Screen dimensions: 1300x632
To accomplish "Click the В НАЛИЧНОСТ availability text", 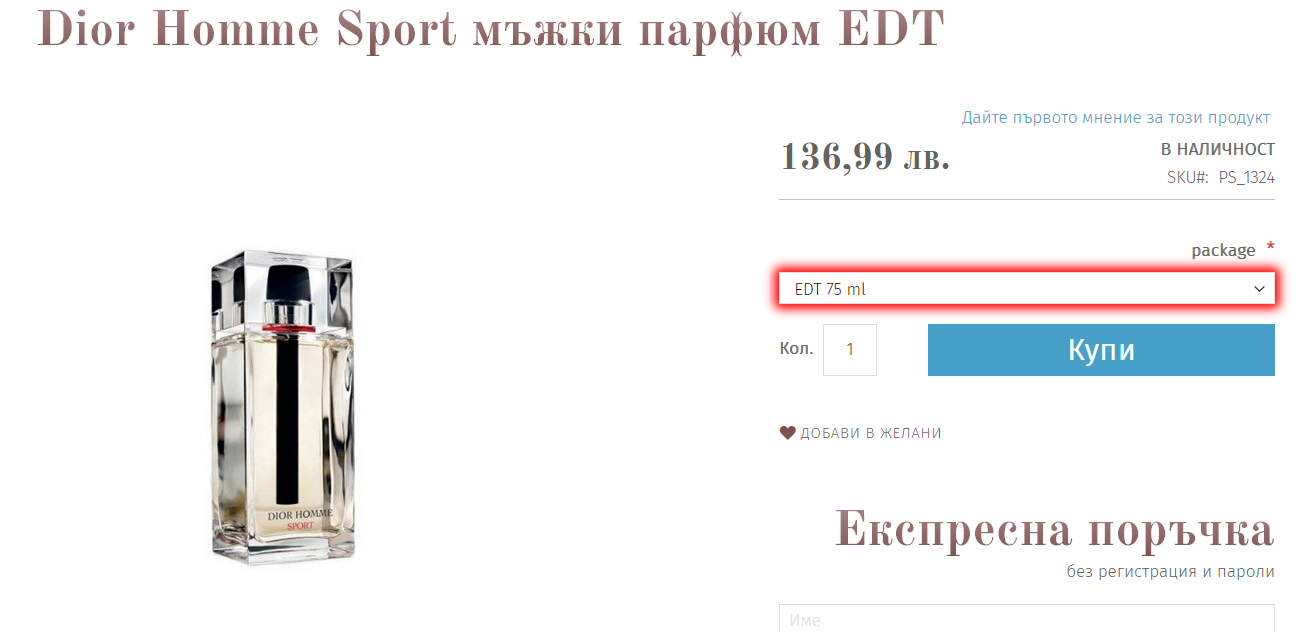I will pos(1217,149).
